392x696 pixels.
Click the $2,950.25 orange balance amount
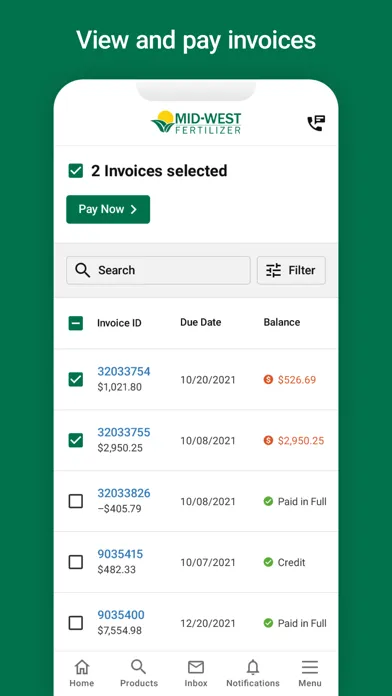[x=301, y=441]
